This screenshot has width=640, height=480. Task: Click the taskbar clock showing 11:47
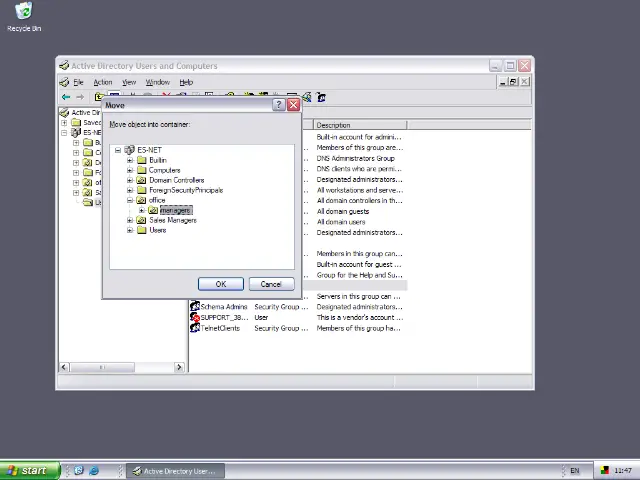pos(622,471)
